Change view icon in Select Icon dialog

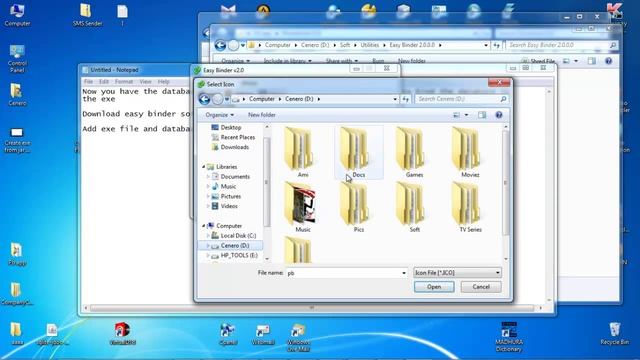(x=457, y=115)
